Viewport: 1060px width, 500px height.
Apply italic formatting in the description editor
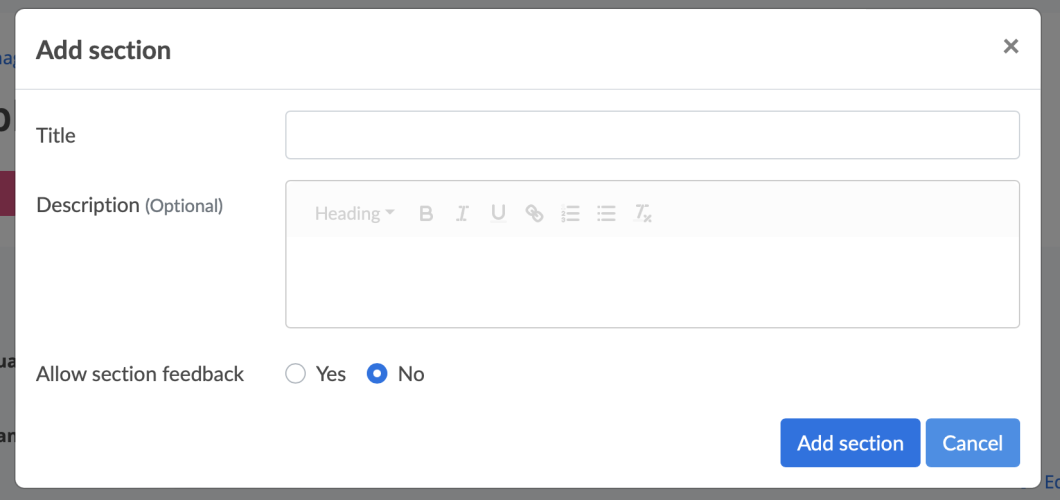point(462,213)
